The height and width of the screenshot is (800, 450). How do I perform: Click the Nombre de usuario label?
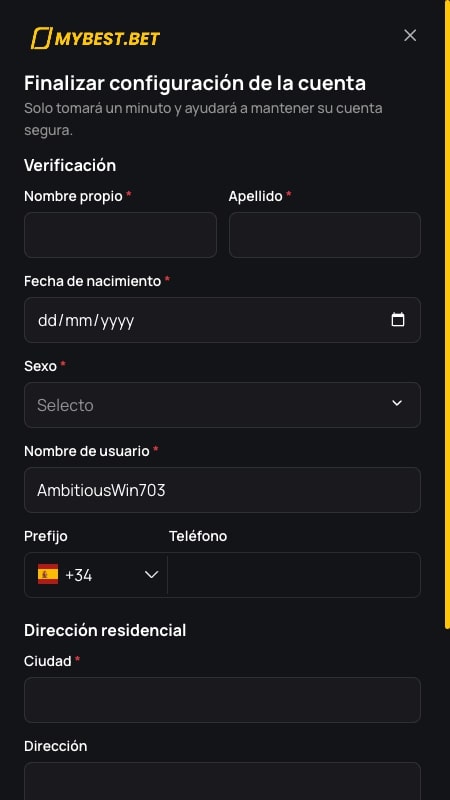(87, 451)
